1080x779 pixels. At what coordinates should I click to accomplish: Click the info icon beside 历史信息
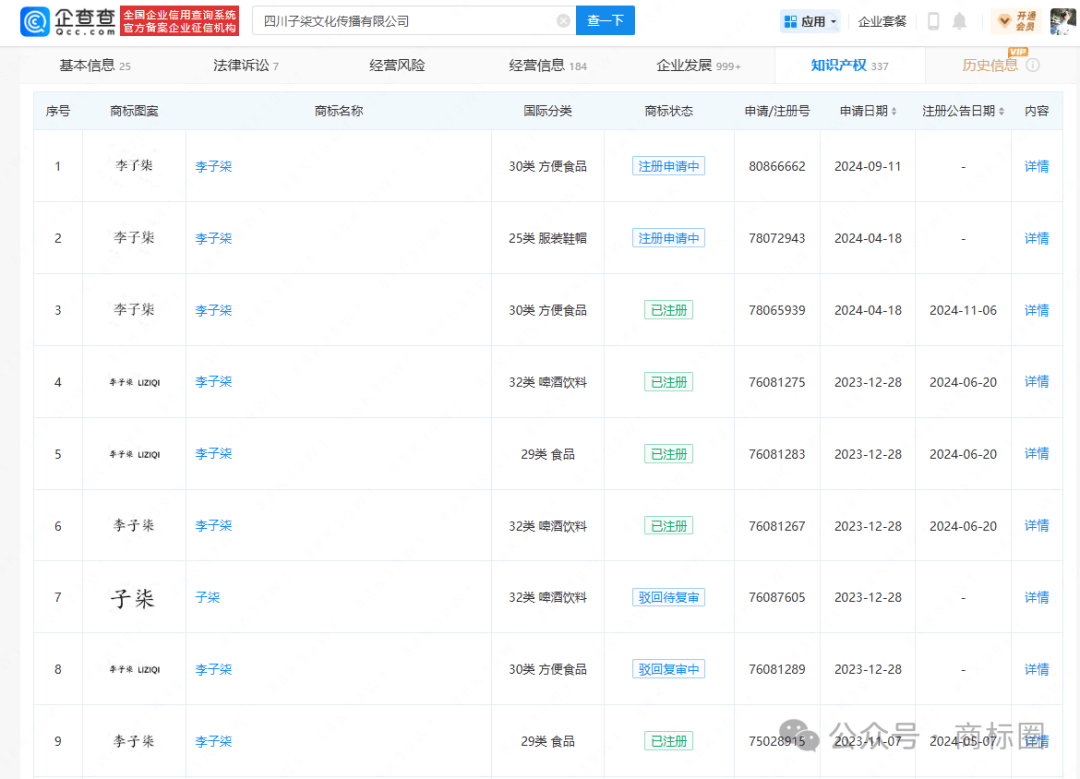point(1033,65)
